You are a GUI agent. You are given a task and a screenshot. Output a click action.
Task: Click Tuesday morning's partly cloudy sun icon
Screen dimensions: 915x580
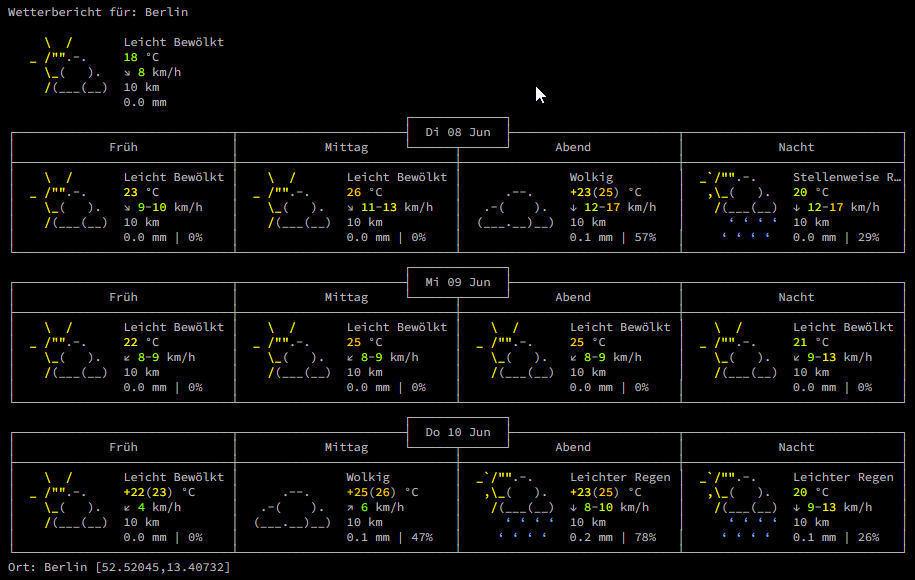(x=69, y=201)
